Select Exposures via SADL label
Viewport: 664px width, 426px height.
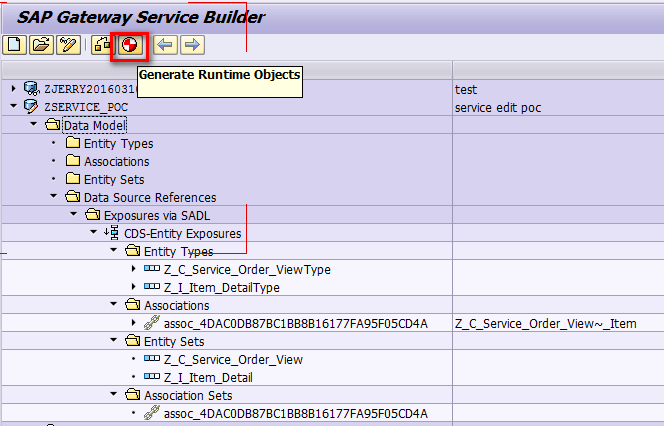(157, 216)
